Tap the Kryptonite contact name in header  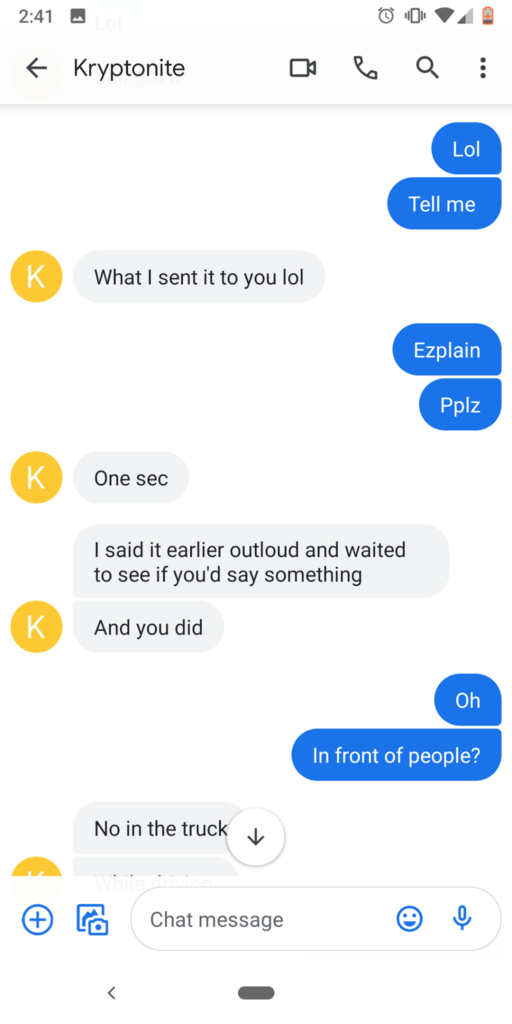pos(129,67)
